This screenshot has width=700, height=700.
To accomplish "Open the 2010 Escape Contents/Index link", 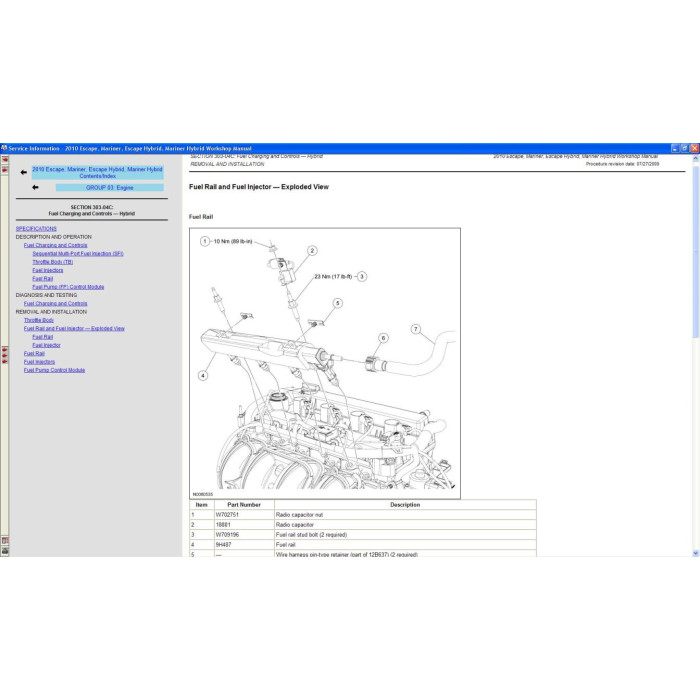I will click(x=97, y=173).
